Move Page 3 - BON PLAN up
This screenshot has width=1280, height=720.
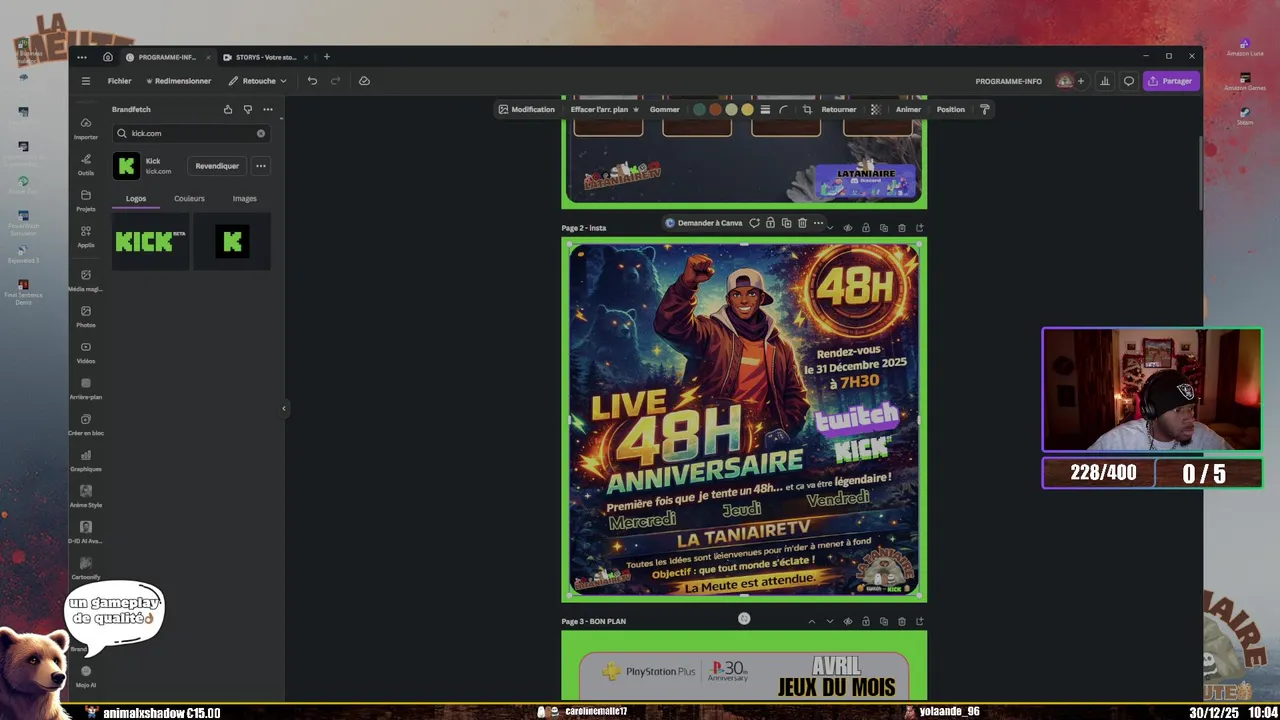(x=811, y=621)
